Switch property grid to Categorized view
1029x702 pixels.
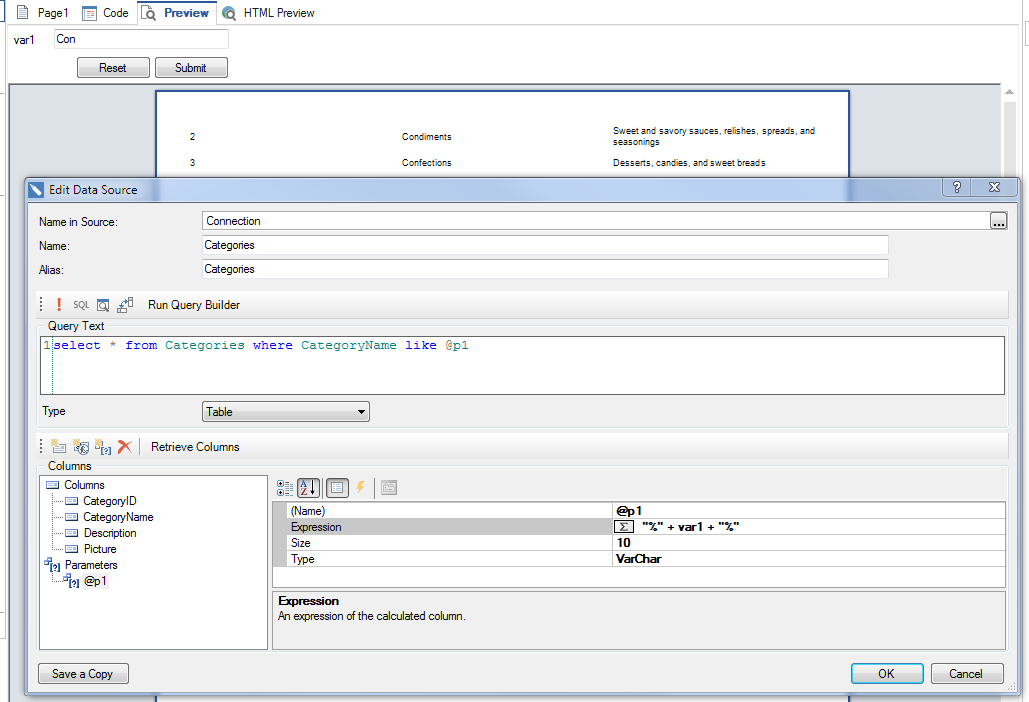pyautogui.click(x=285, y=487)
